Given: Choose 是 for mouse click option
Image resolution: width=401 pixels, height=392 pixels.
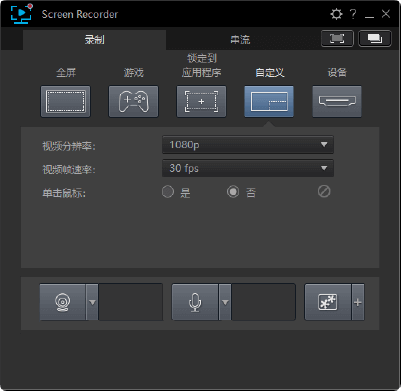Looking at the screenshot, I should click(x=168, y=192).
